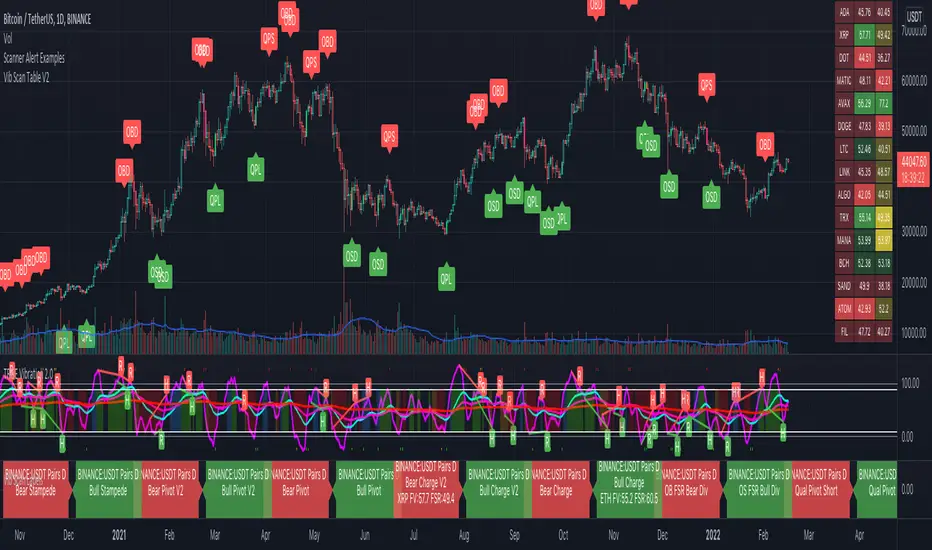932x550 pixels.
Task: Click the Bear Pivot V2 alert banner
Action: [169, 489]
